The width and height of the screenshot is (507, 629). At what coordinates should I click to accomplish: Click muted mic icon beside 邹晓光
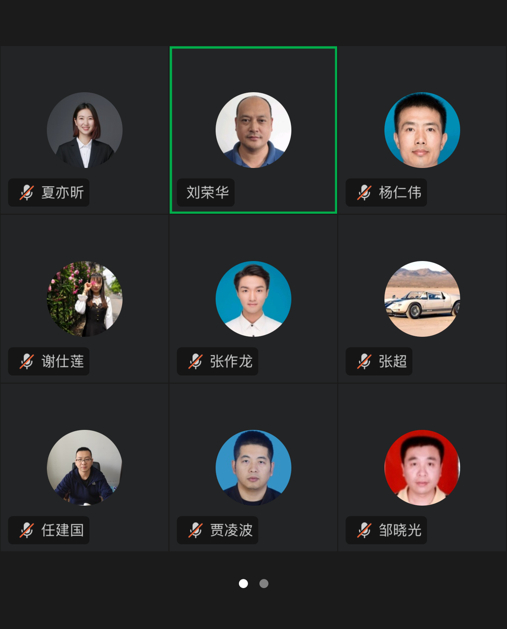pyautogui.click(x=364, y=530)
